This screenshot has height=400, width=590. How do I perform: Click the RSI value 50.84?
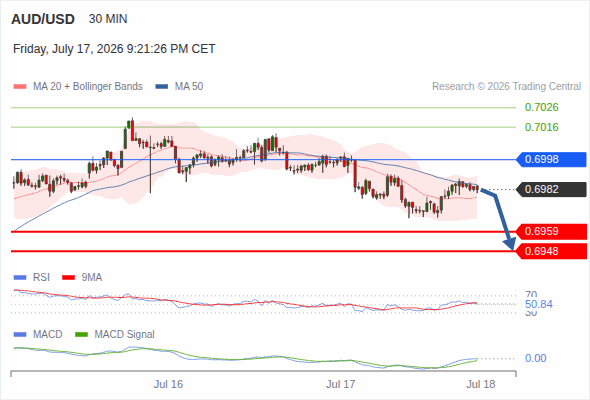point(539,304)
